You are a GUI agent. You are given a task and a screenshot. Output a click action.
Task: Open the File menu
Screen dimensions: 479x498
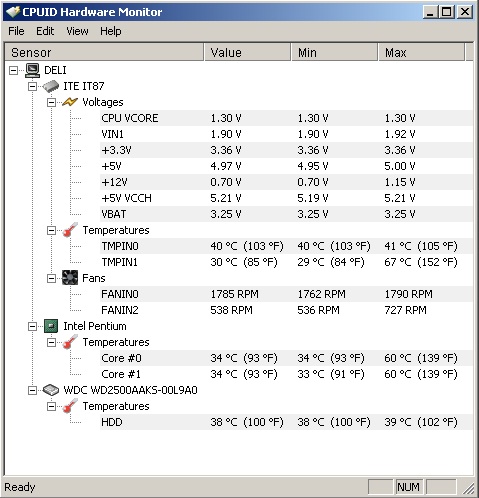click(x=16, y=31)
